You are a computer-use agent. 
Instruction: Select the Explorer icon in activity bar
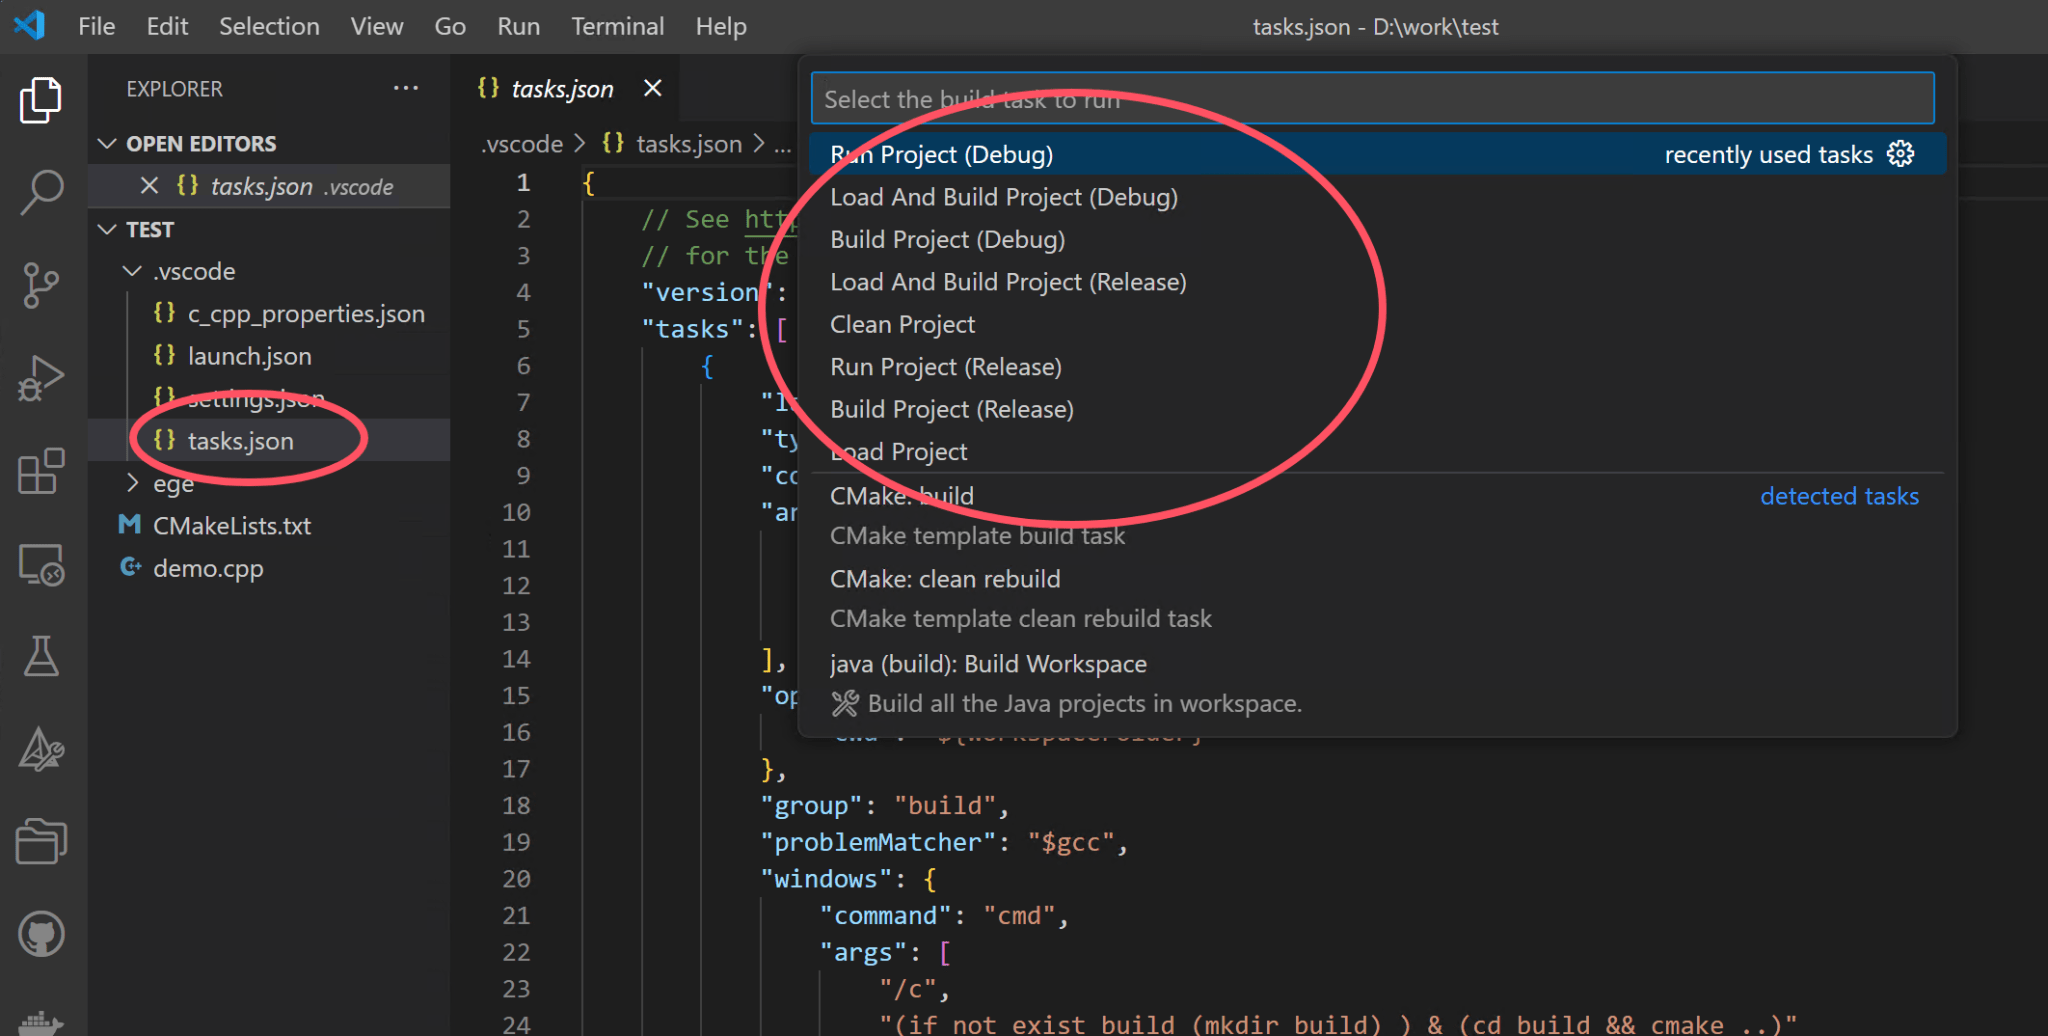[41, 100]
